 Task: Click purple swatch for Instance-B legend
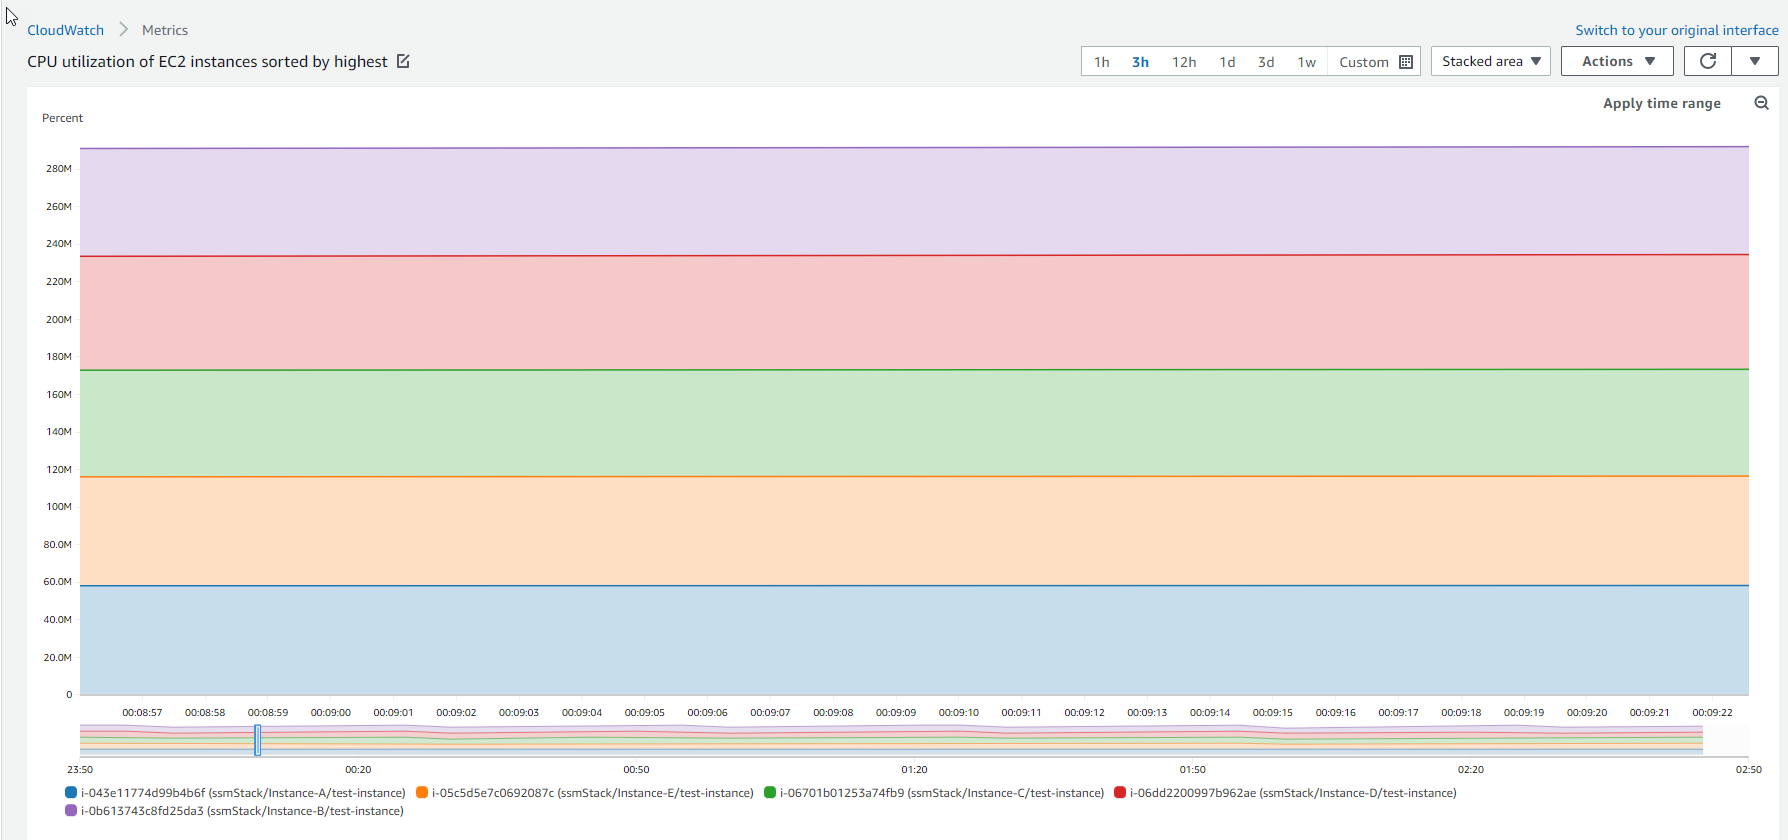tap(71, 810)
